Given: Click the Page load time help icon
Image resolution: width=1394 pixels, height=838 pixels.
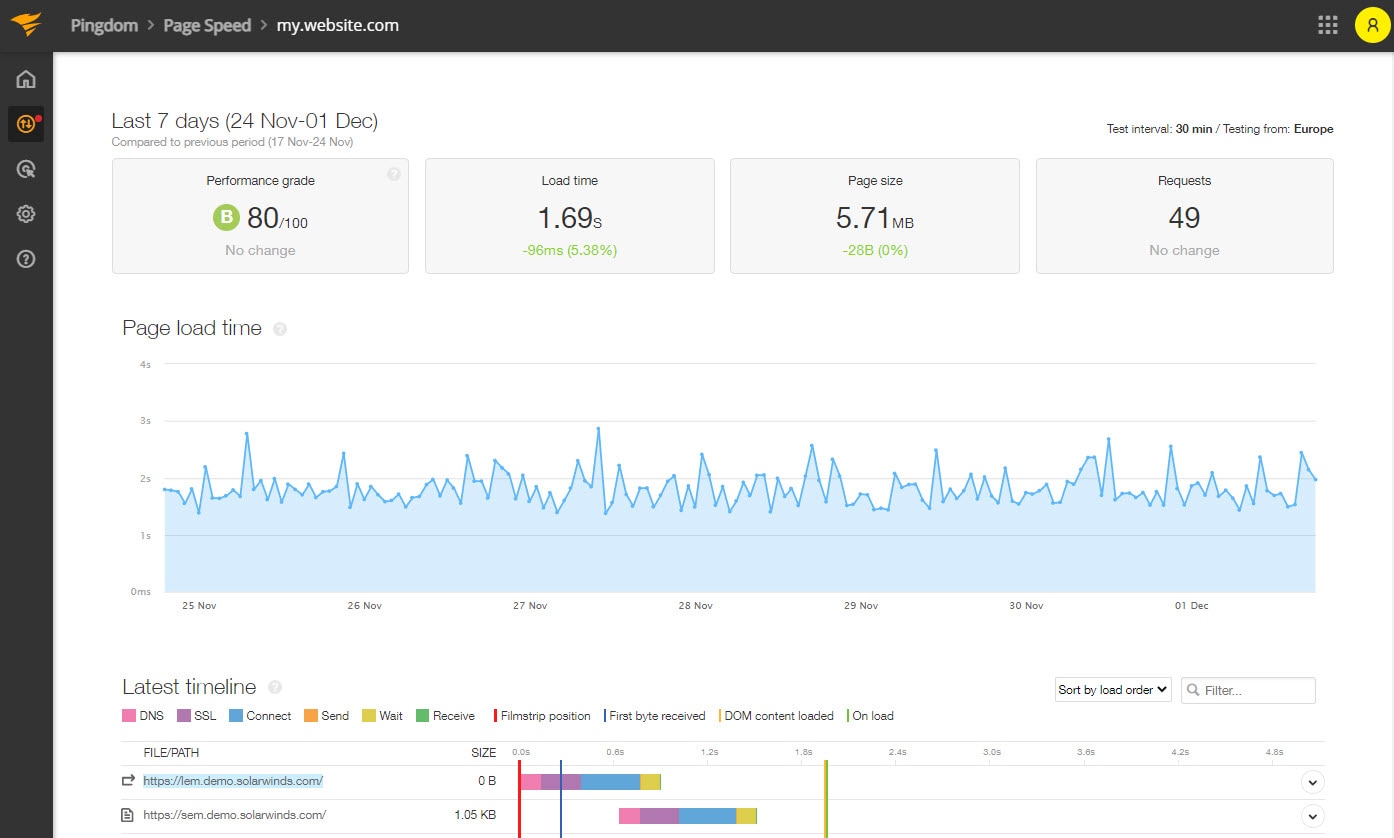Looking at the screenshot, I should coord(281,328).
